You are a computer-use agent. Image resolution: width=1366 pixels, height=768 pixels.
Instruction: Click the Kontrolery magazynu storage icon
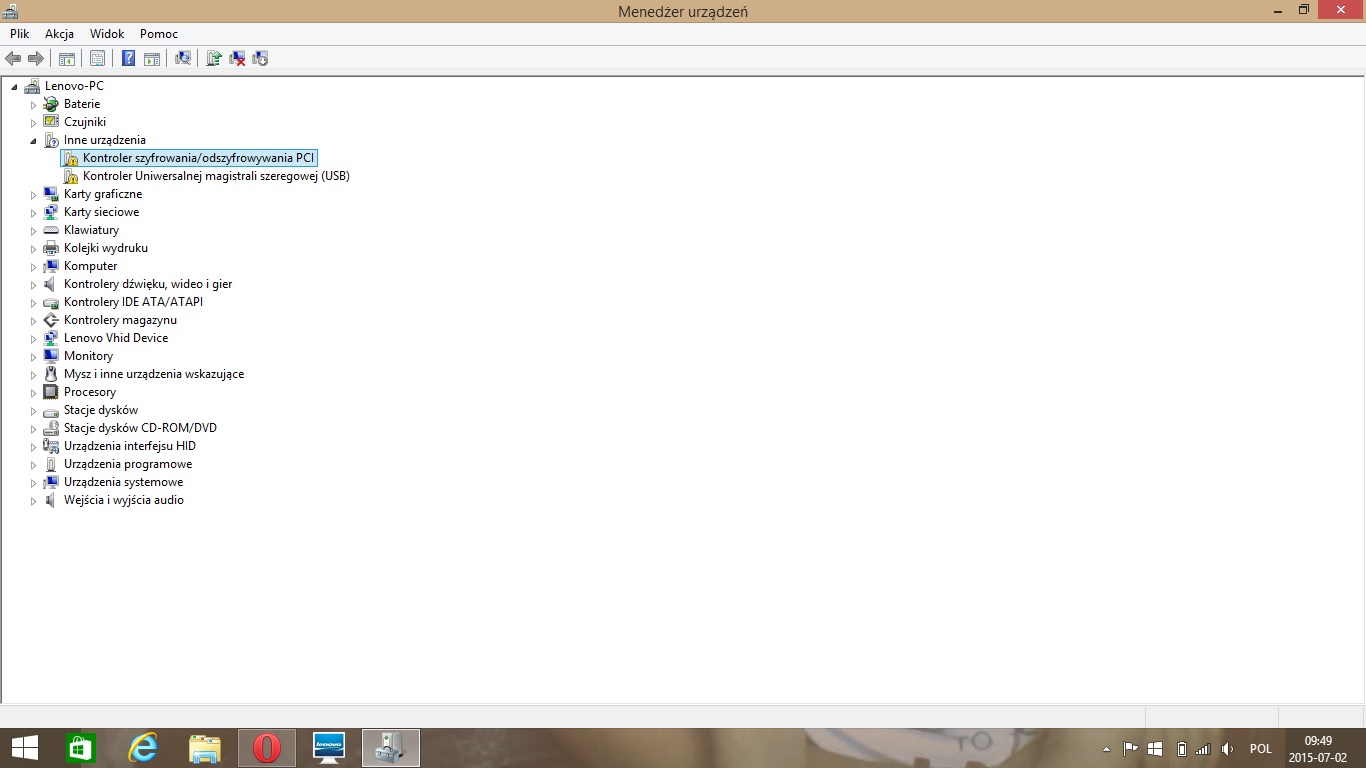51,320
